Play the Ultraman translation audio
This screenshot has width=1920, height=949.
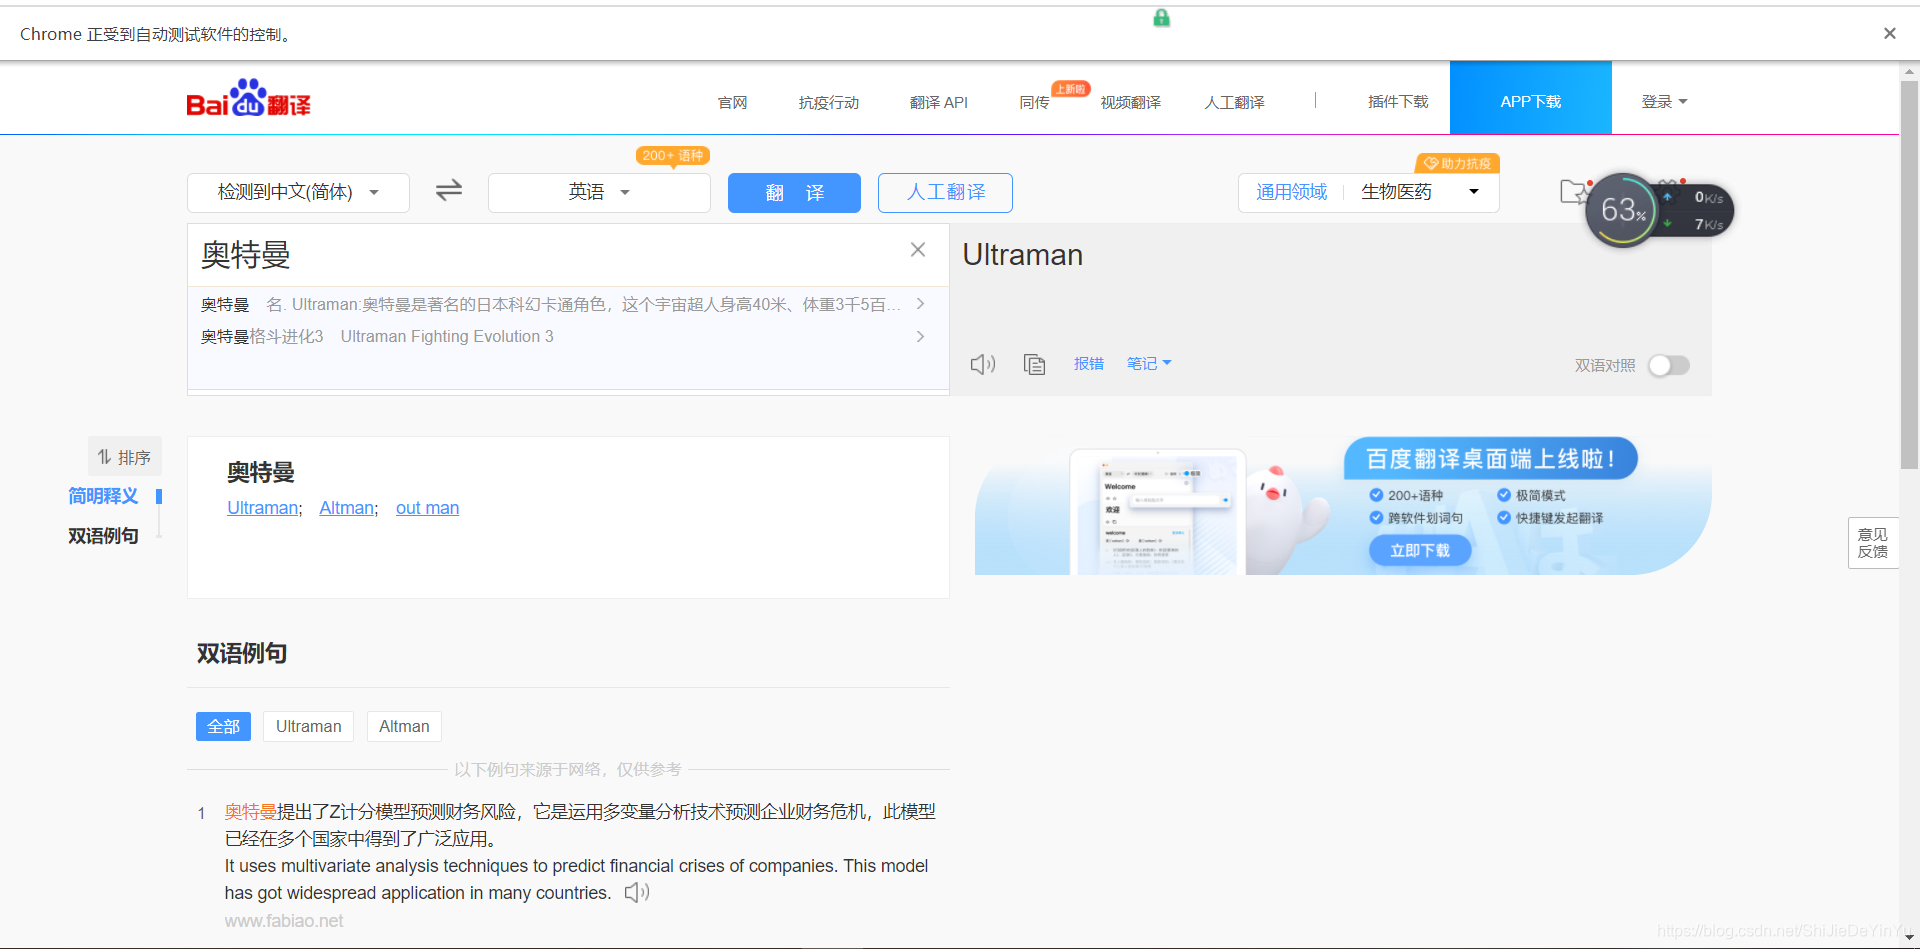click(x=983, y=364)
